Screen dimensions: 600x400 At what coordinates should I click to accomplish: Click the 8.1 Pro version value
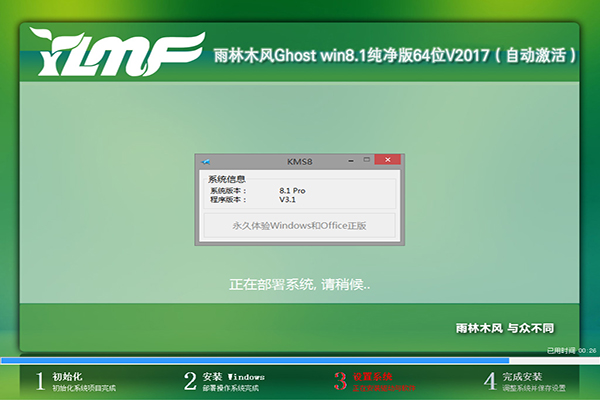[x=292, y=191]
